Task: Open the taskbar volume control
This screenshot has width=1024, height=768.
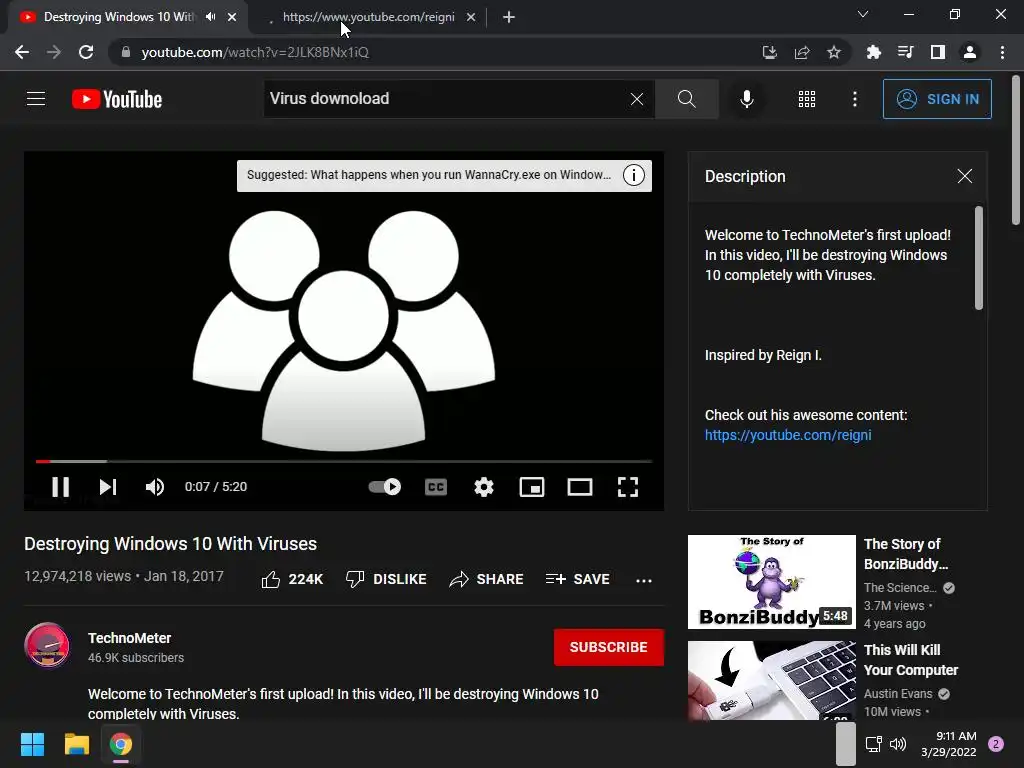Action: [898, 744]
